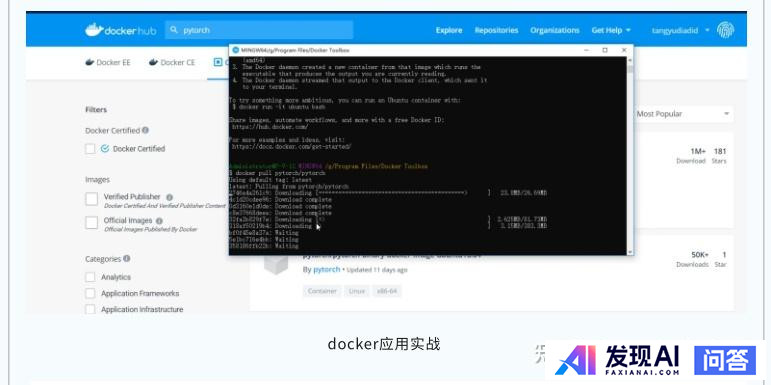The height and width of the screenshot is (385, 771).
Task: Open the Repositories page
Action: 496,30
